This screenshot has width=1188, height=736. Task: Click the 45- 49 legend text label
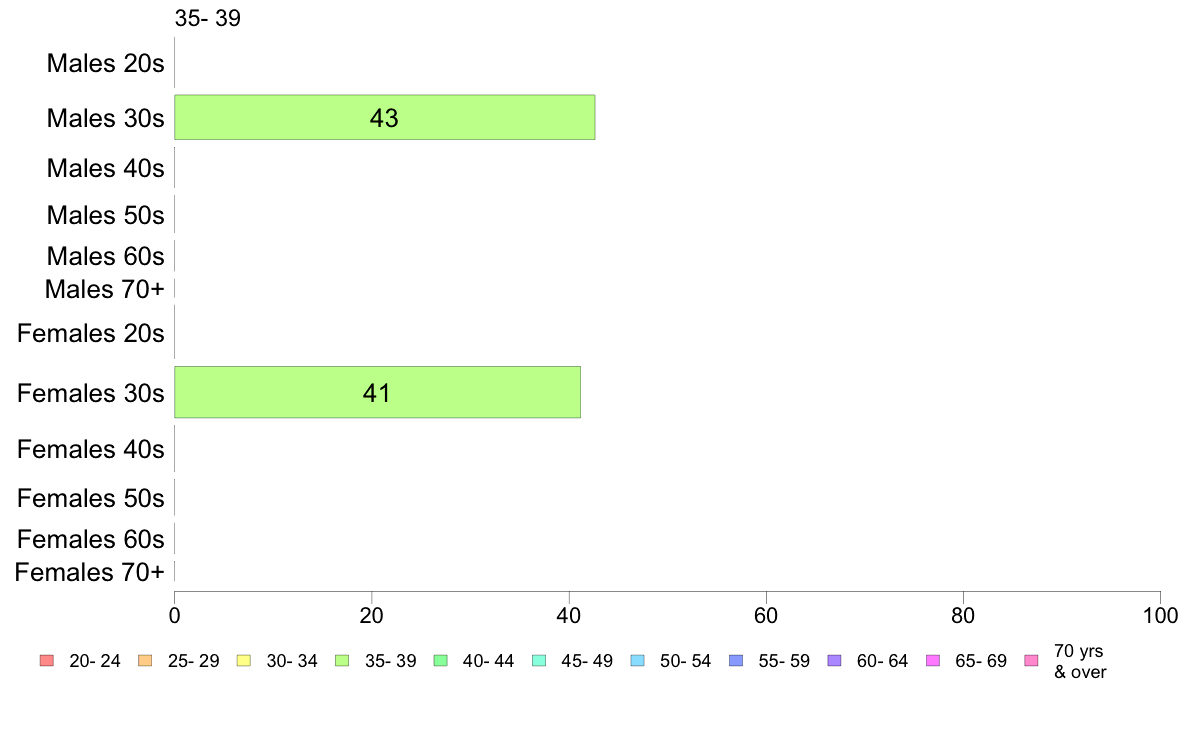point(587,661)
